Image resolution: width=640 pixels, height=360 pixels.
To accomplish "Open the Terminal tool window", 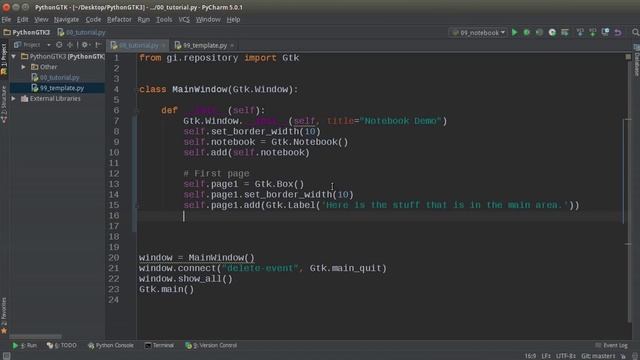I will coord(159,345).
